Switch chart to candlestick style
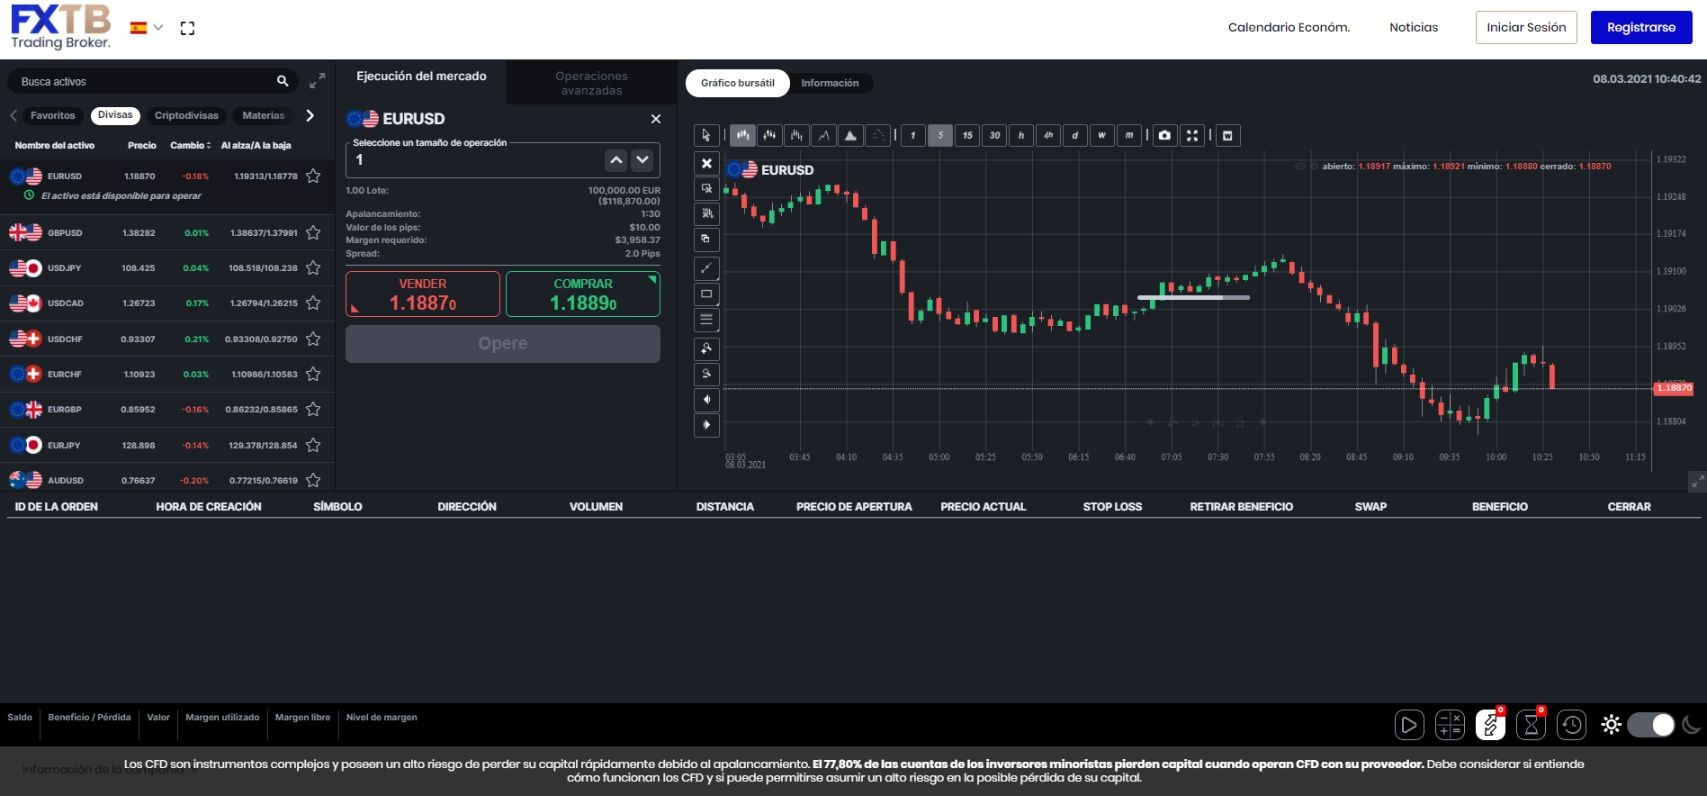Image resolution: width=1707 pixels, height=796 pixels. [x=743, y=135]
